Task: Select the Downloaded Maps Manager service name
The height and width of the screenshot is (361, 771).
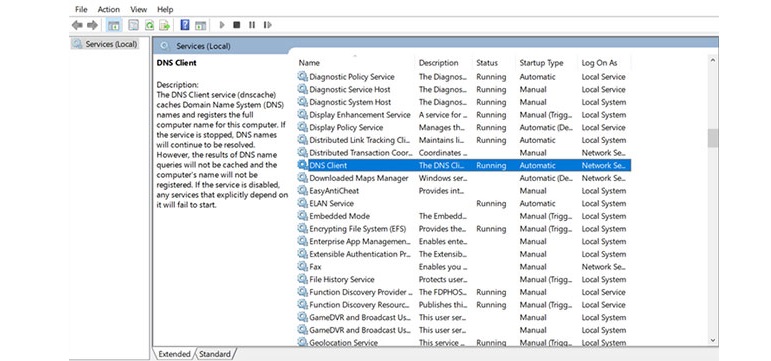Action: pos(358,178)
